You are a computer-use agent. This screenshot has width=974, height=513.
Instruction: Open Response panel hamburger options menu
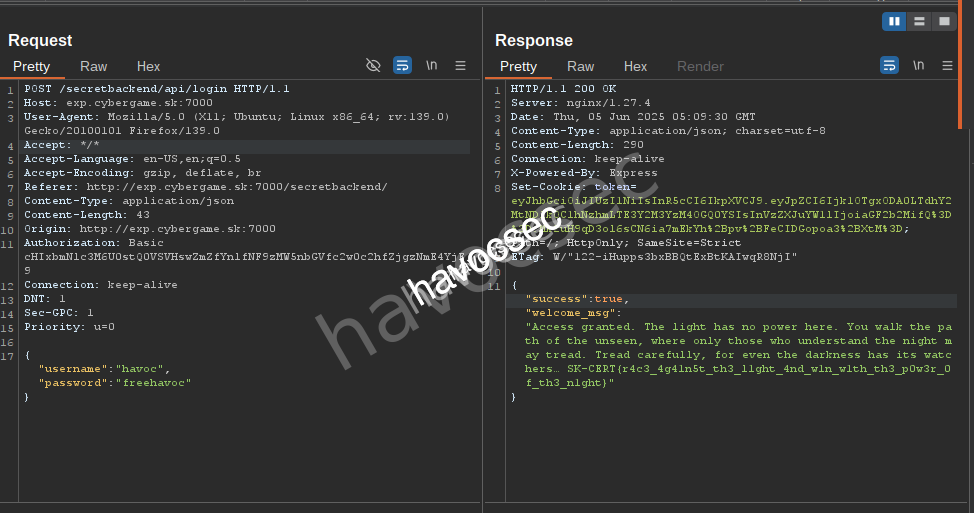click(x=948, y=66)
